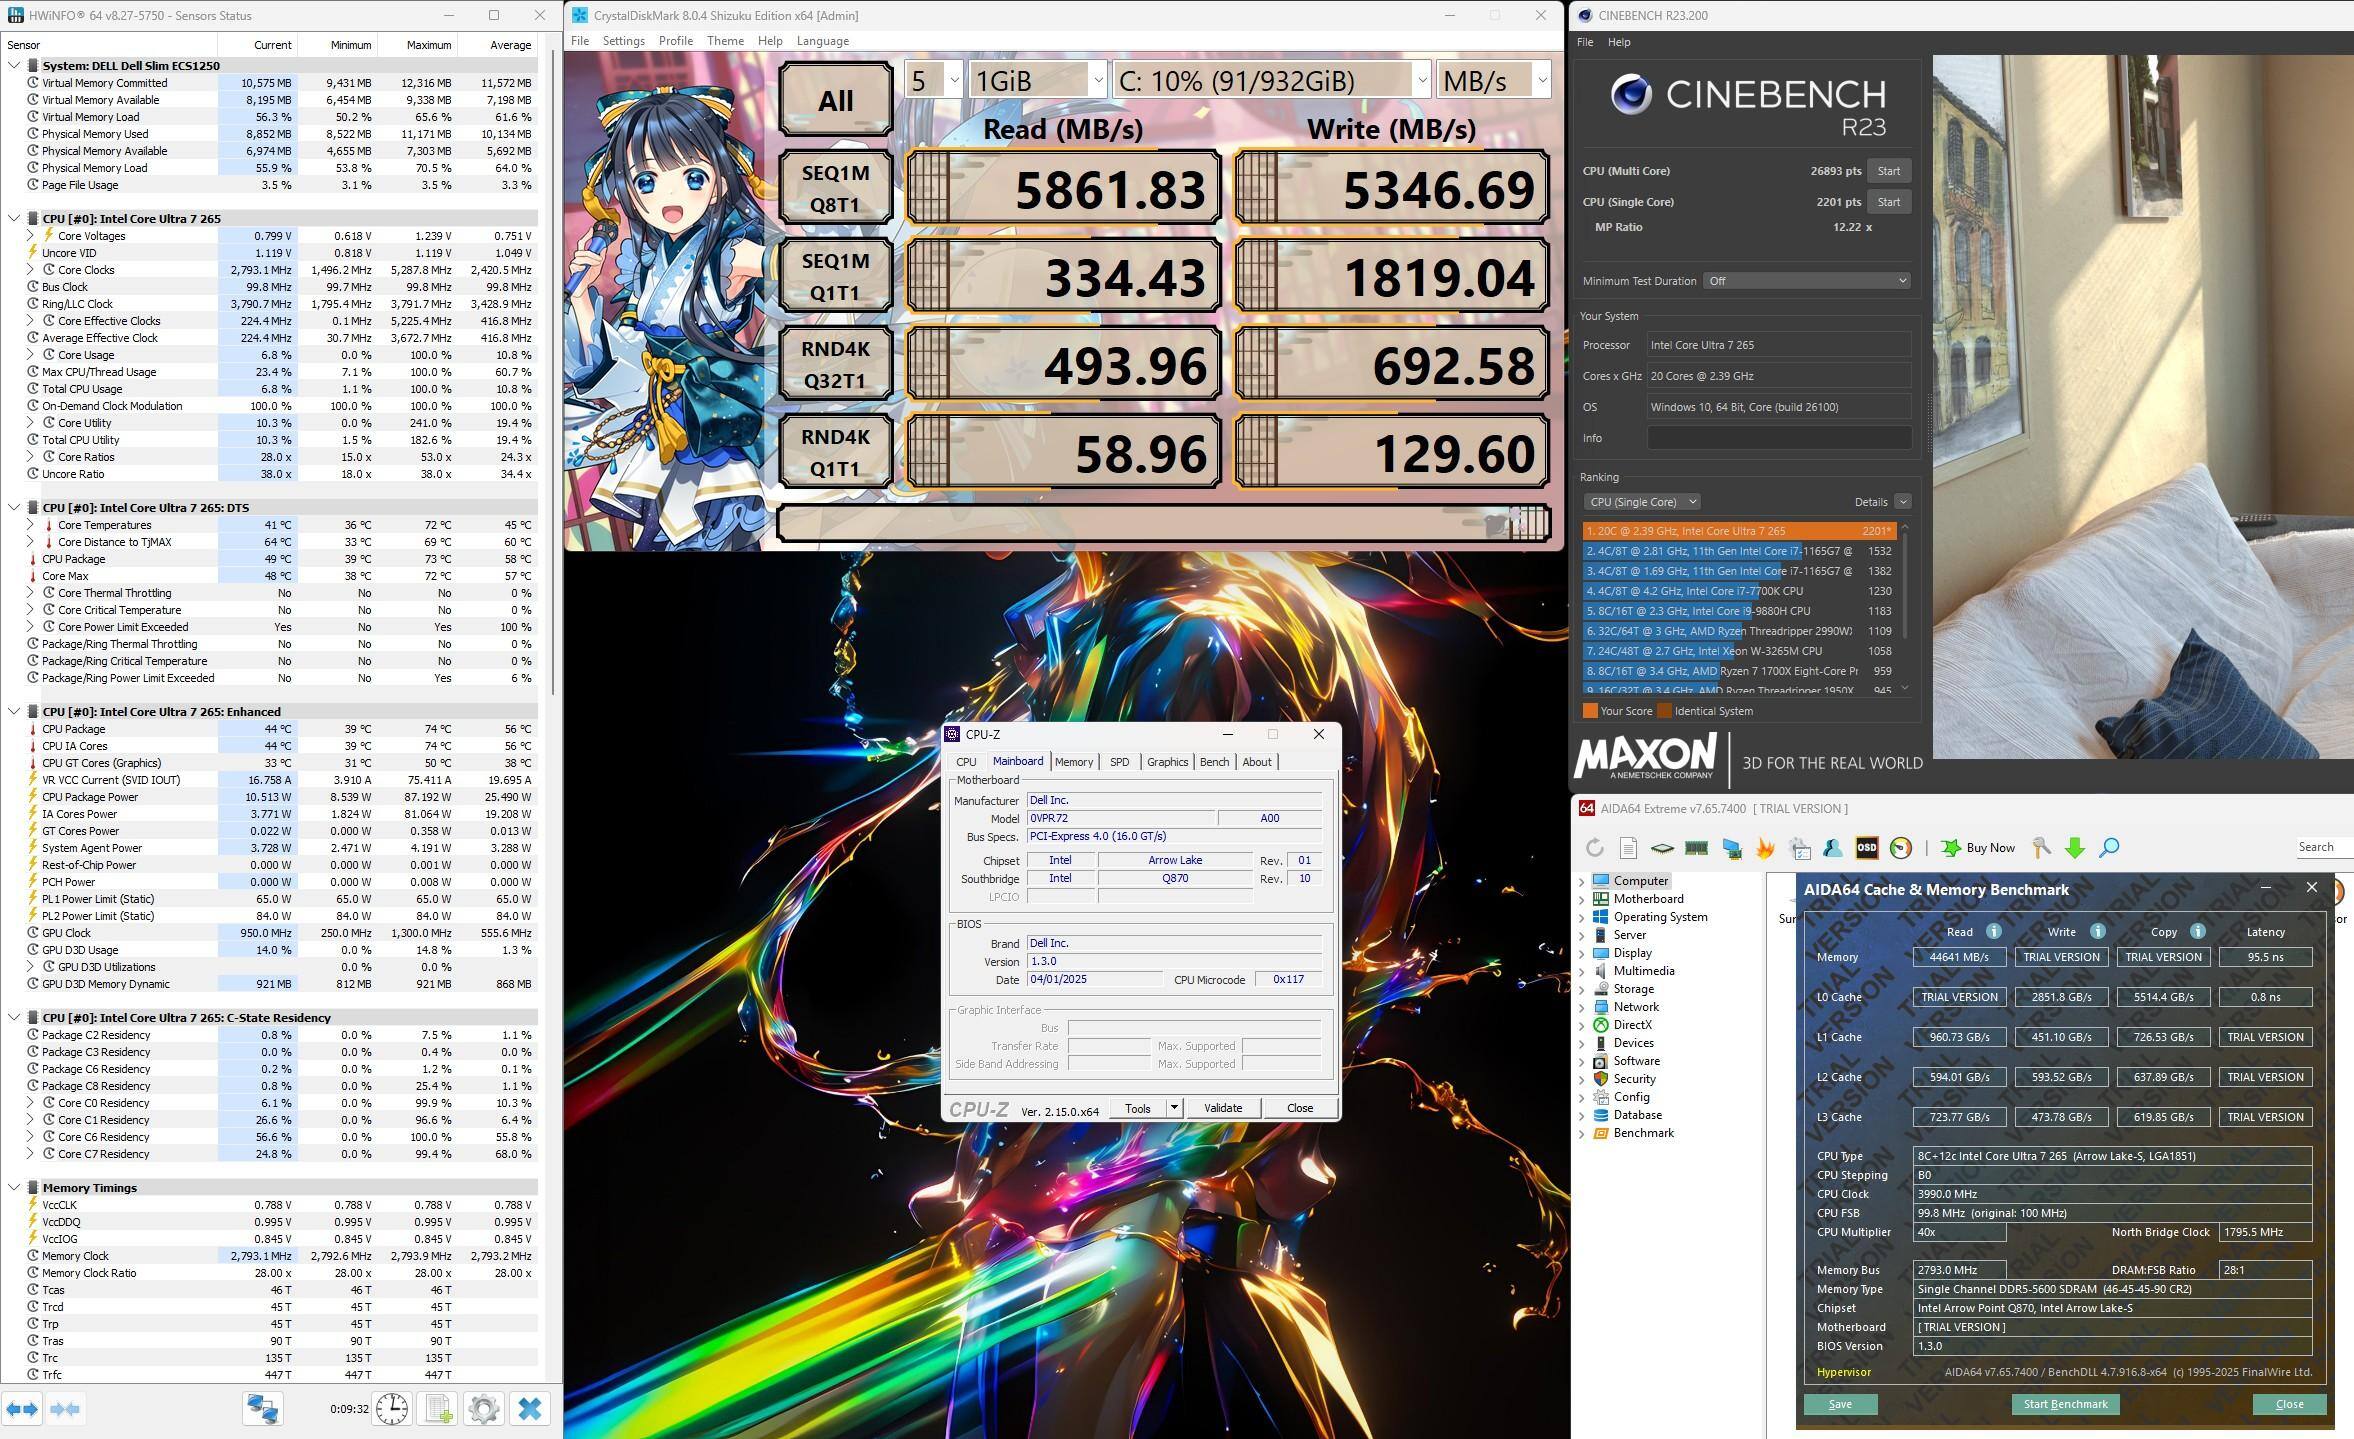Expand Motherboard node in AIDA64 tree

(x=1581, y=899)
